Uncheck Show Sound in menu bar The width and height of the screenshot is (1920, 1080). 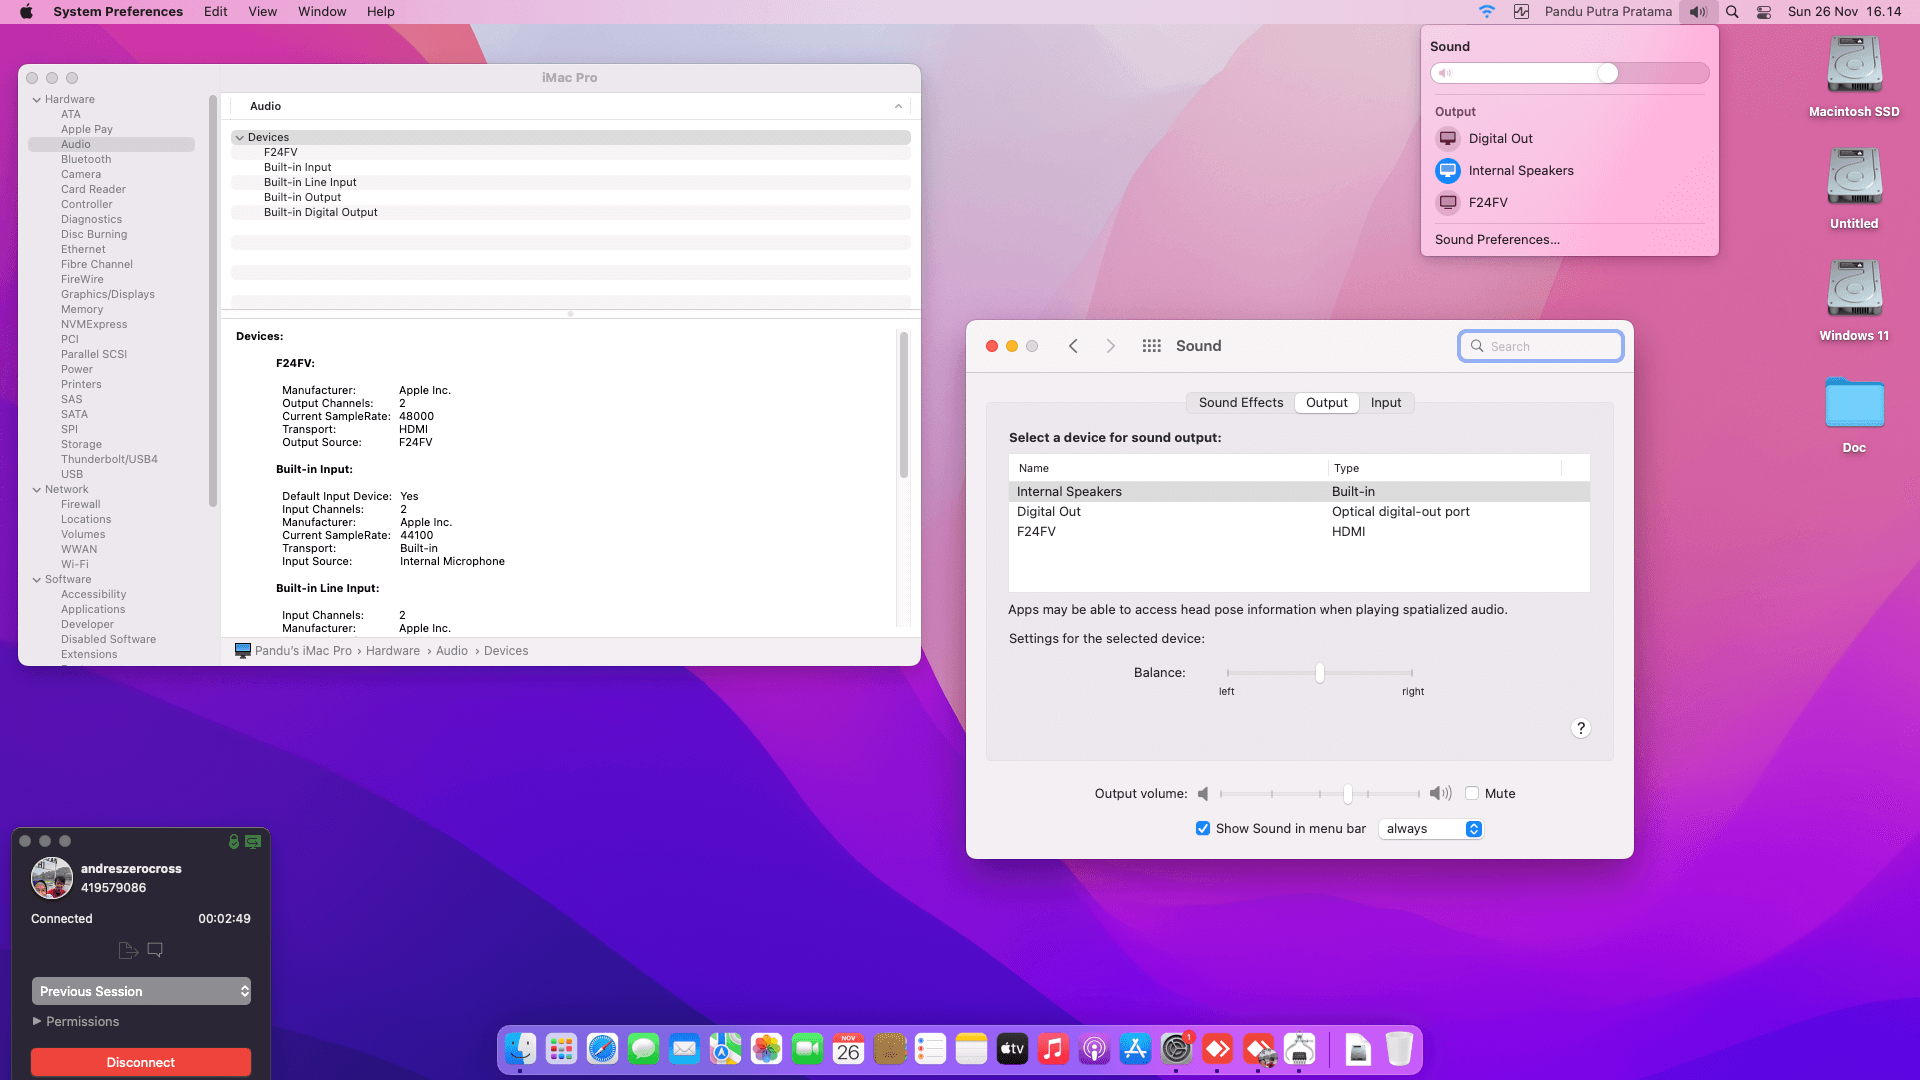(1203, 829)
